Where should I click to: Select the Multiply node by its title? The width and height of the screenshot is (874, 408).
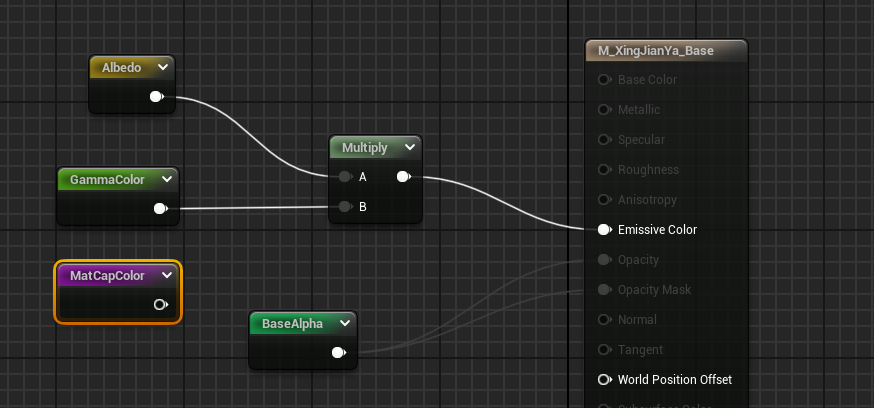click(364, 148)
